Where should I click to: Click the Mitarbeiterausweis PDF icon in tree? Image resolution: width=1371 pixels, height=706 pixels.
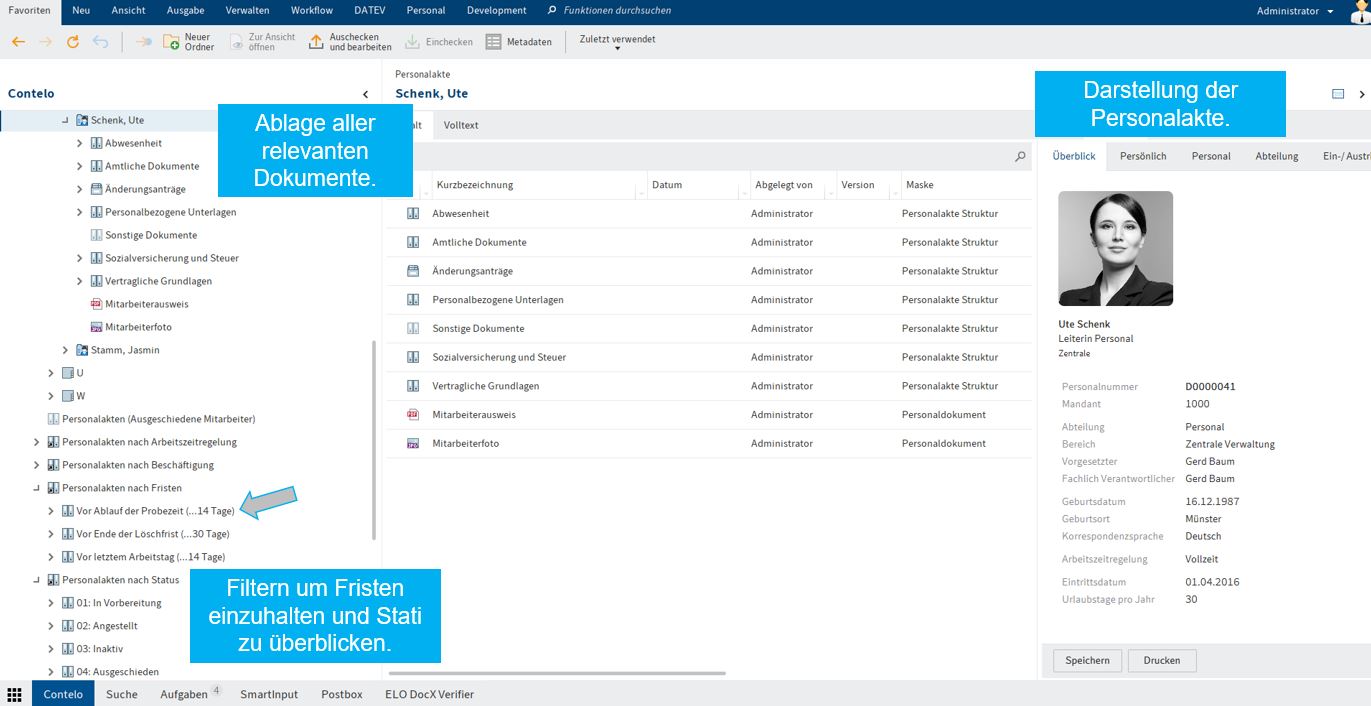96,304
